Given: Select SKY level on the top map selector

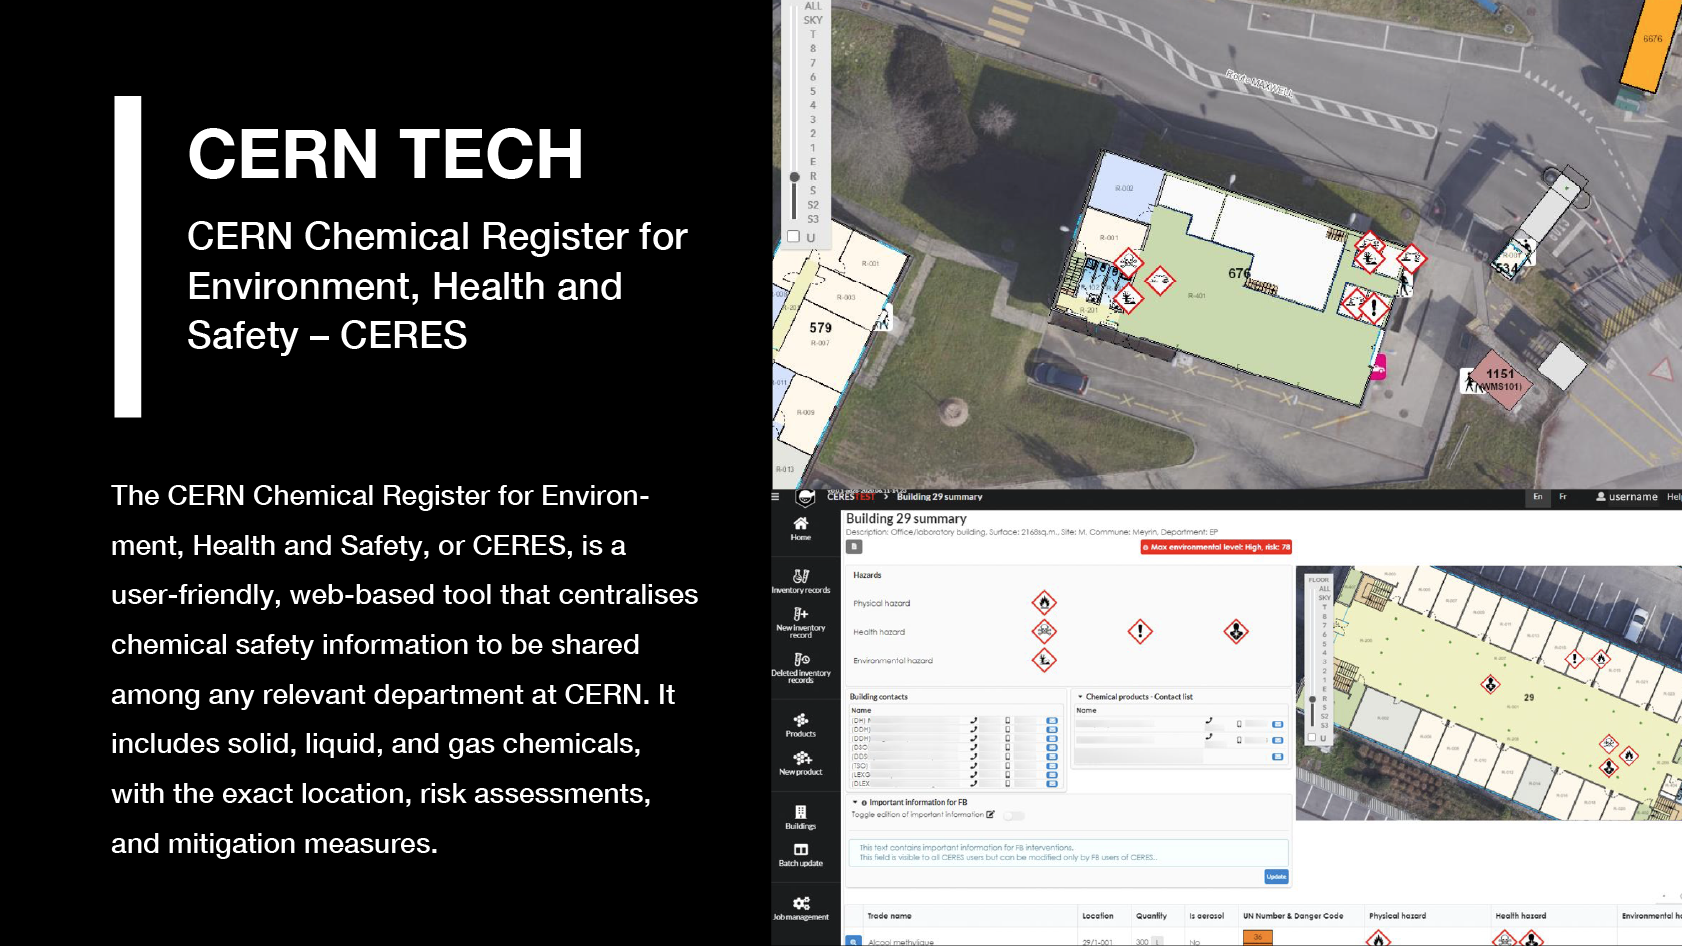Looking at the screenshot, I should click(x=813, y=20).
